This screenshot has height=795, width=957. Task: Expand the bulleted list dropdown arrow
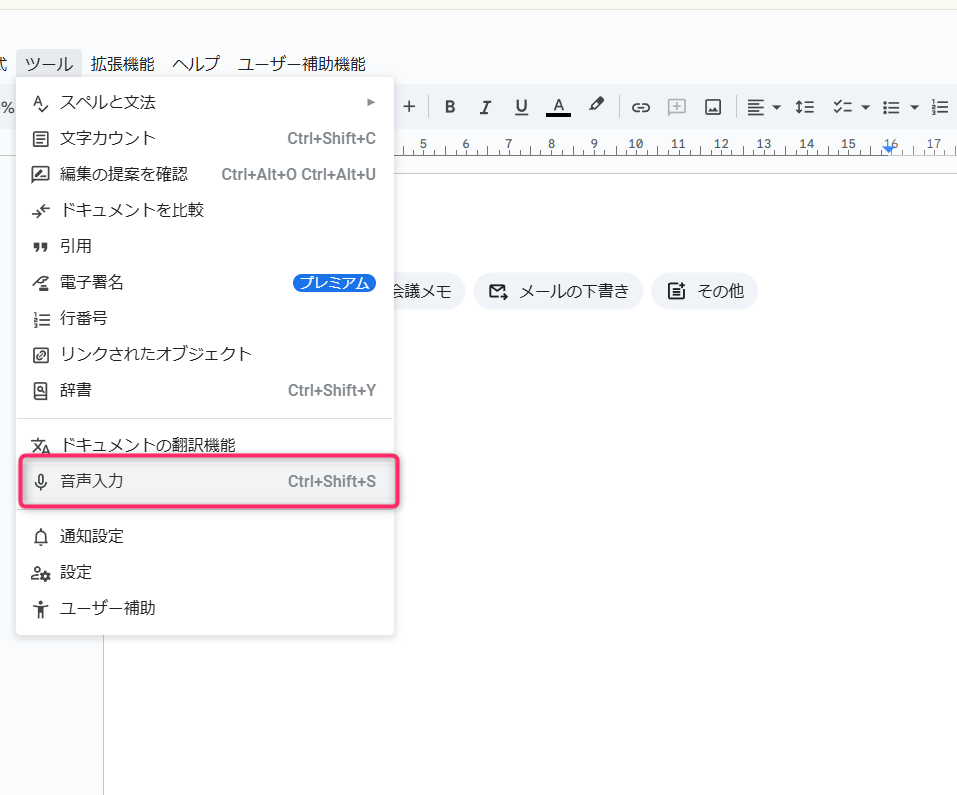[x=914, y=107]
